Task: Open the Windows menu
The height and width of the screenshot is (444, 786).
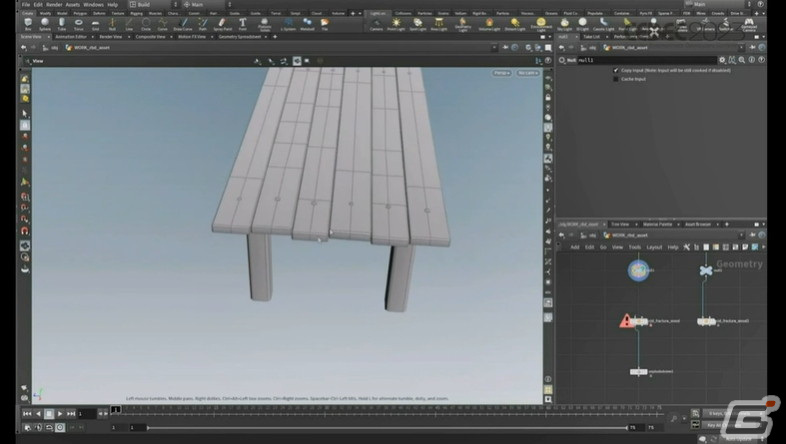Action: click(x=93, y=5)
